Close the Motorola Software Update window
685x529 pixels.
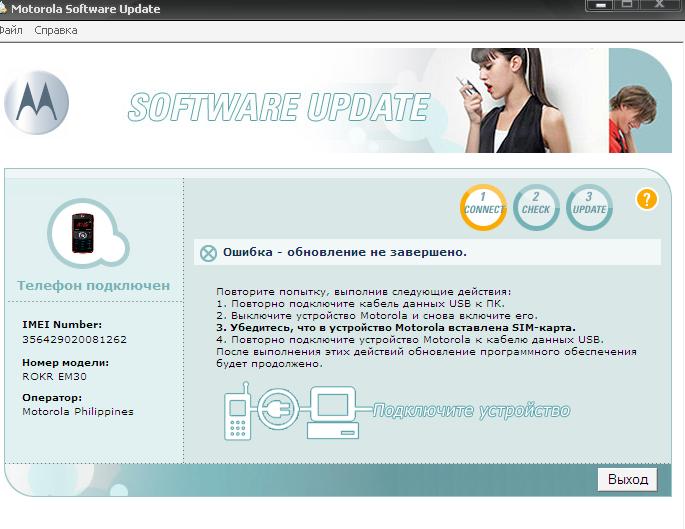click(660, 5)
